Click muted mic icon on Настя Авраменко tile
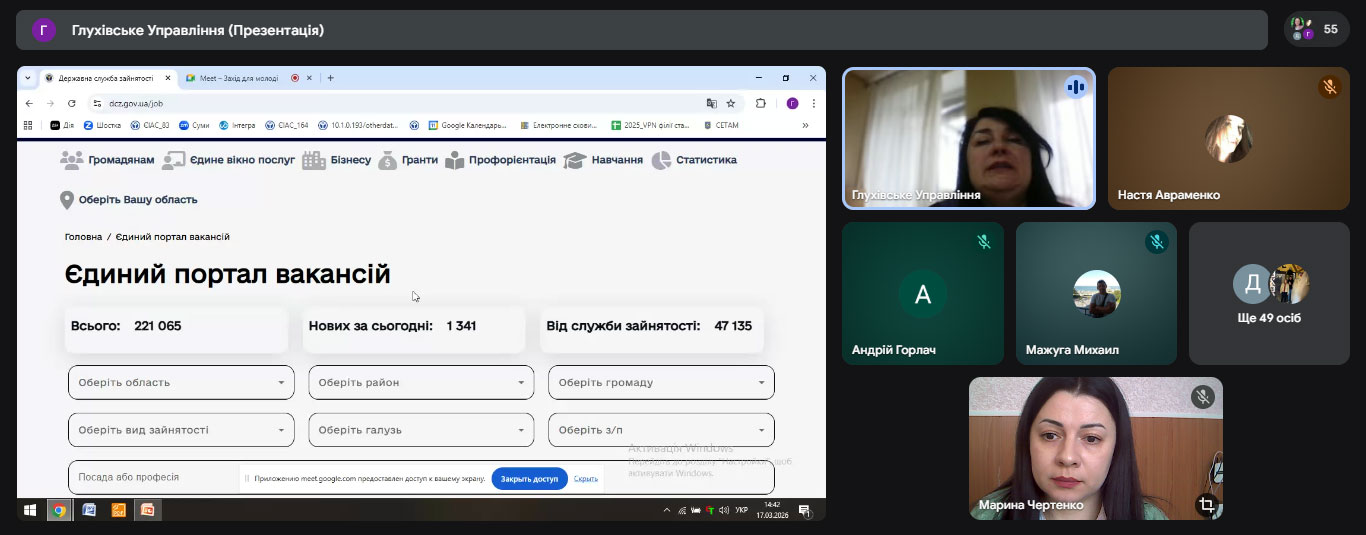This screenshot has height=535, width=1366. click(1329, 87)
